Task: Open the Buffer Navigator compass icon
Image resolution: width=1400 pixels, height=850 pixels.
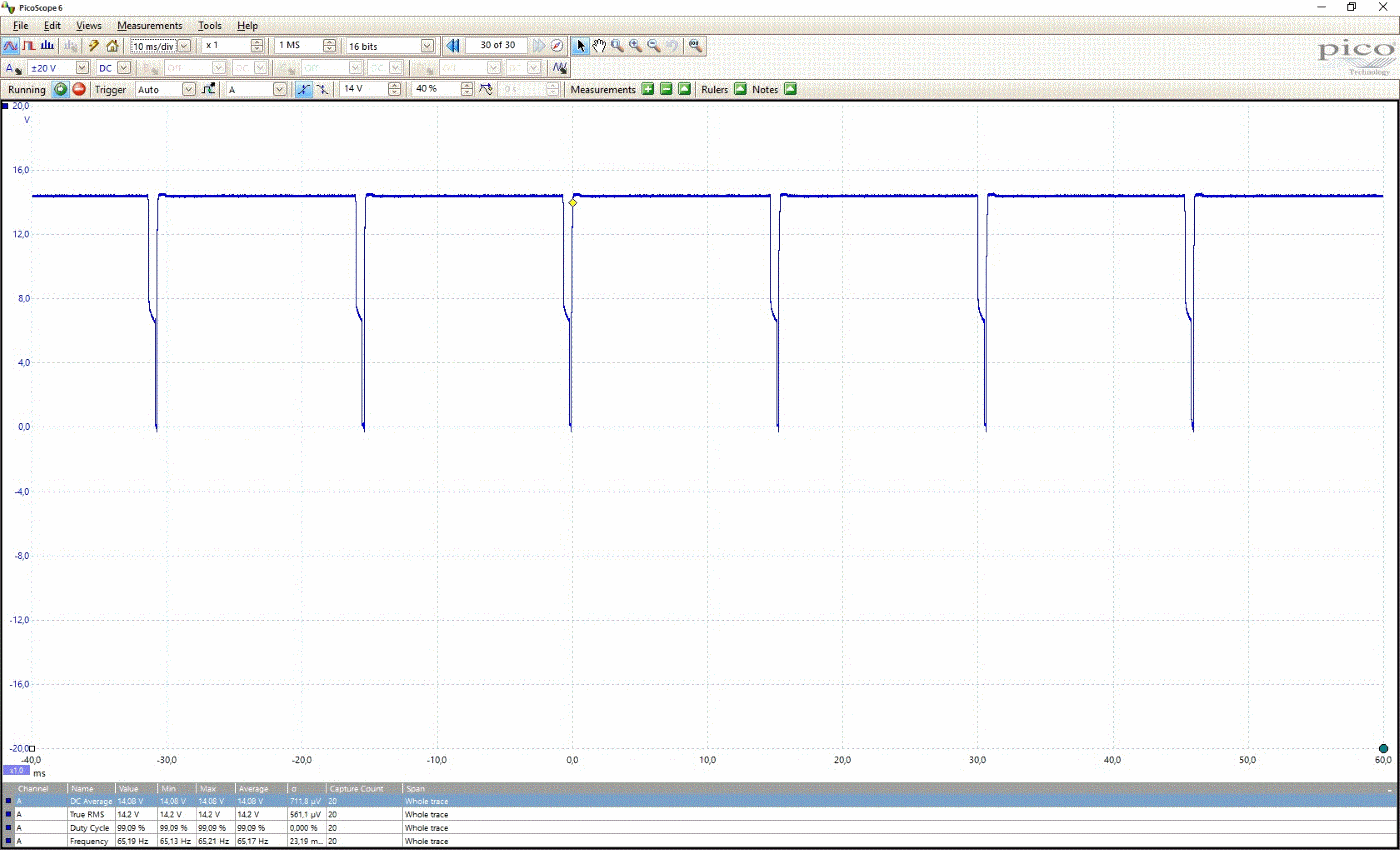Action: pos(557,45)
